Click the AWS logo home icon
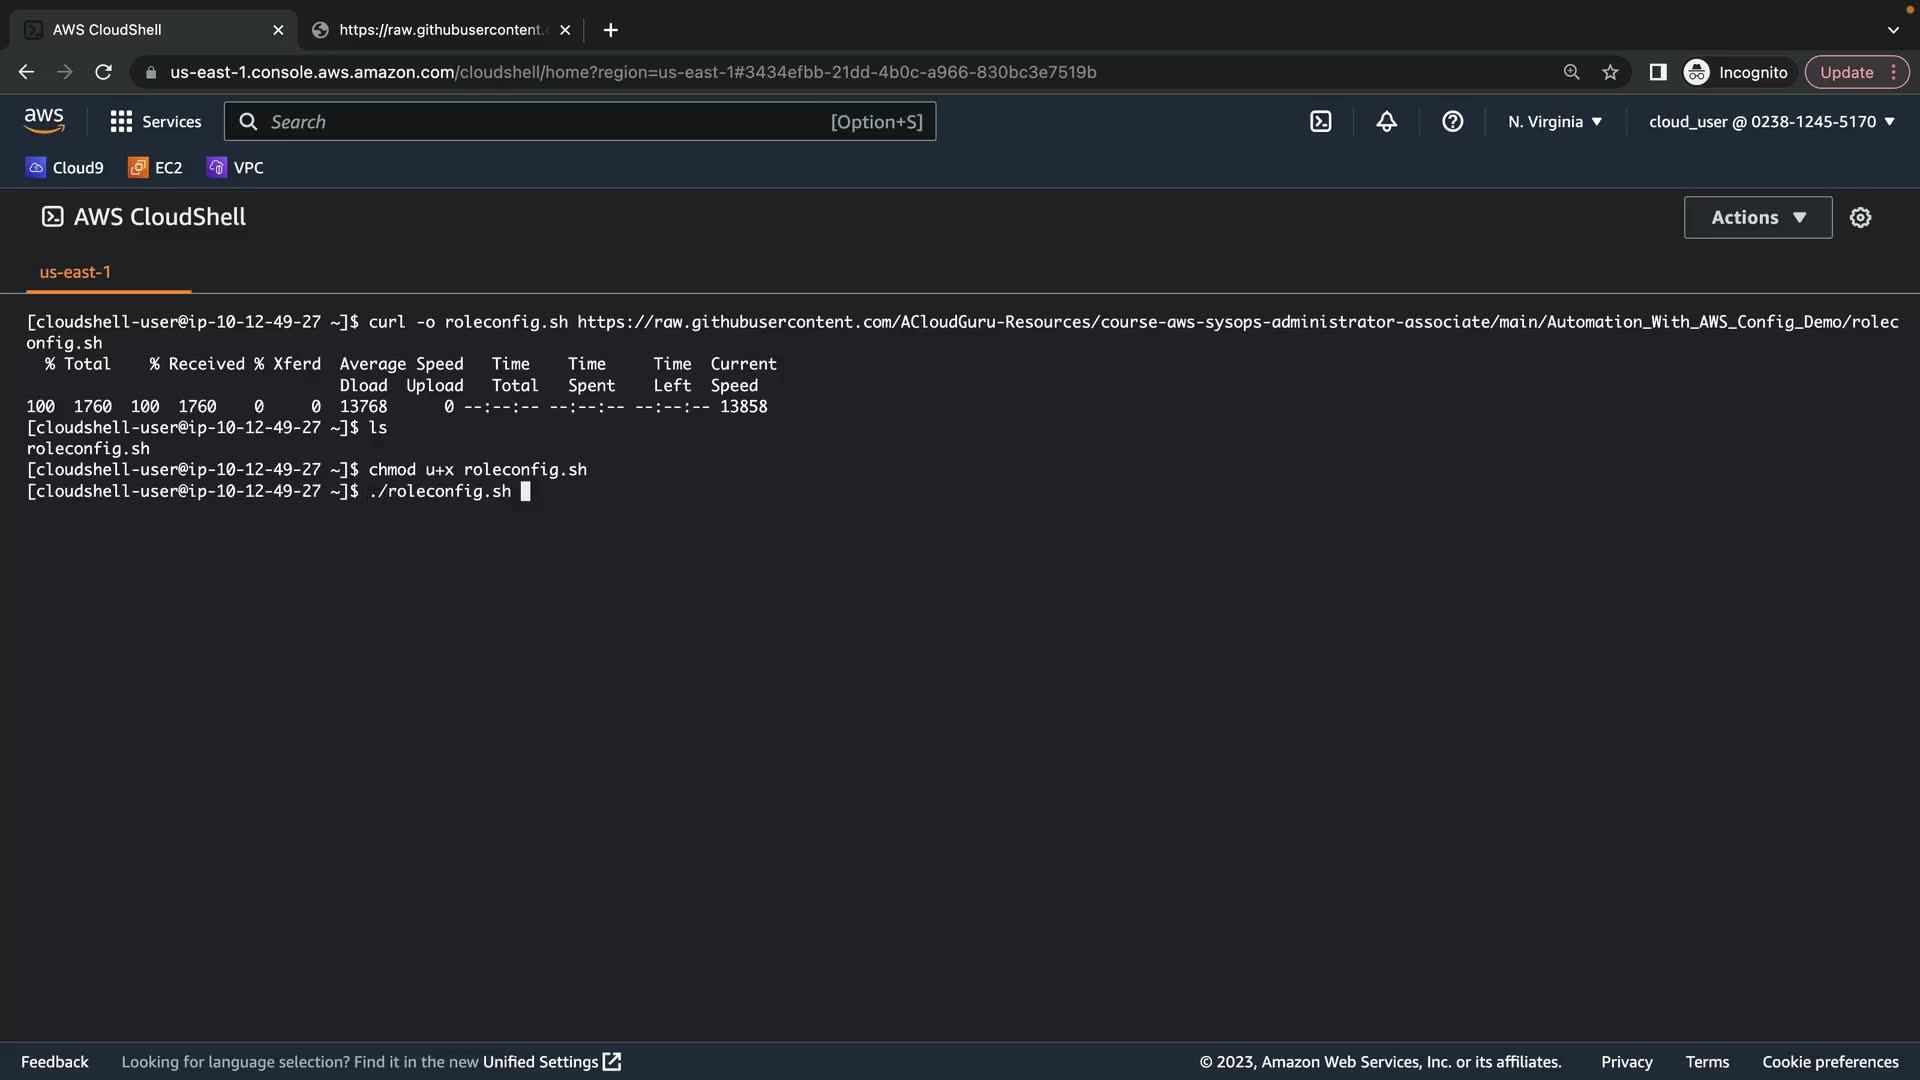The width and height of the screenshot is (1920, 1080). (x=44, y=121)
